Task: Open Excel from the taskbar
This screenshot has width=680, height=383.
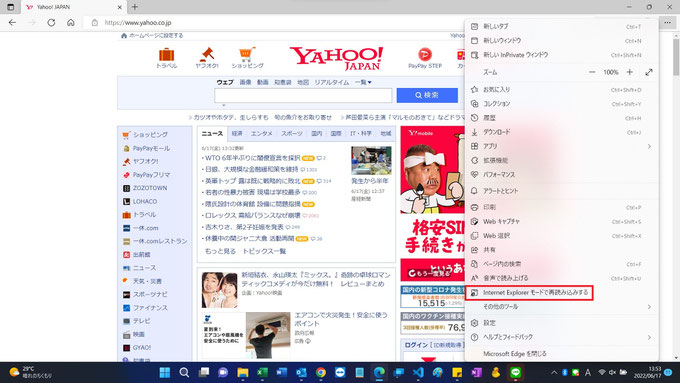Action: [x=262, y=372]
